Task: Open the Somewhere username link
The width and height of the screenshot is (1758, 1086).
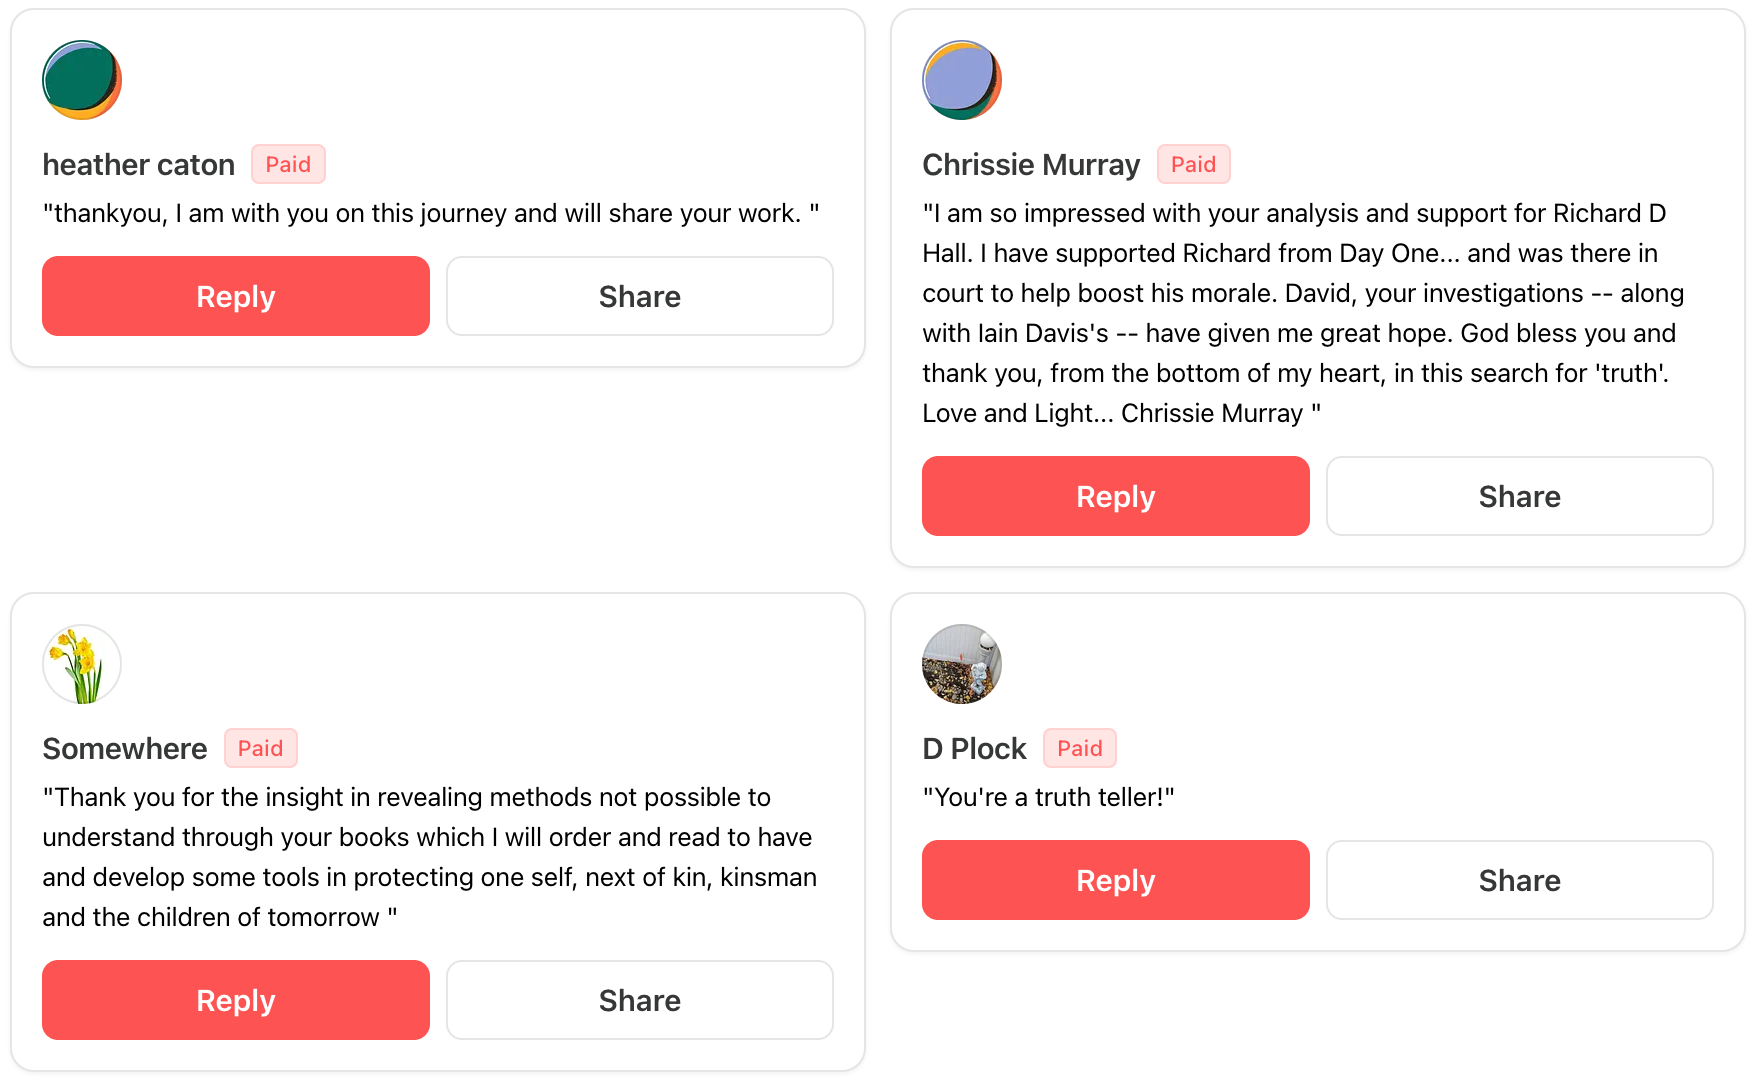Action: point(125,749)
